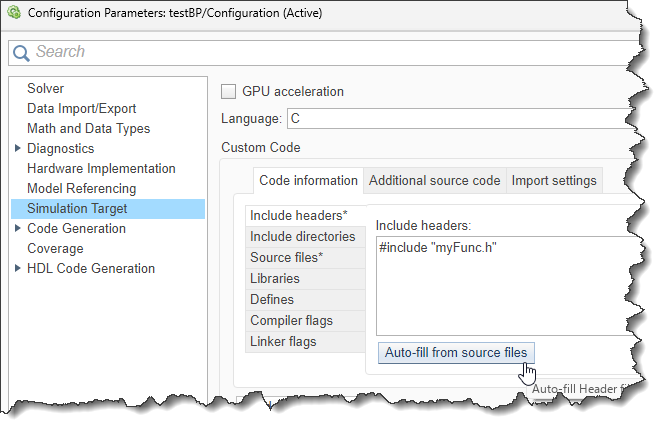Enable the GPU acceleration checkbox
Viewport: 670px width, 435px height.
click(228, 91)
